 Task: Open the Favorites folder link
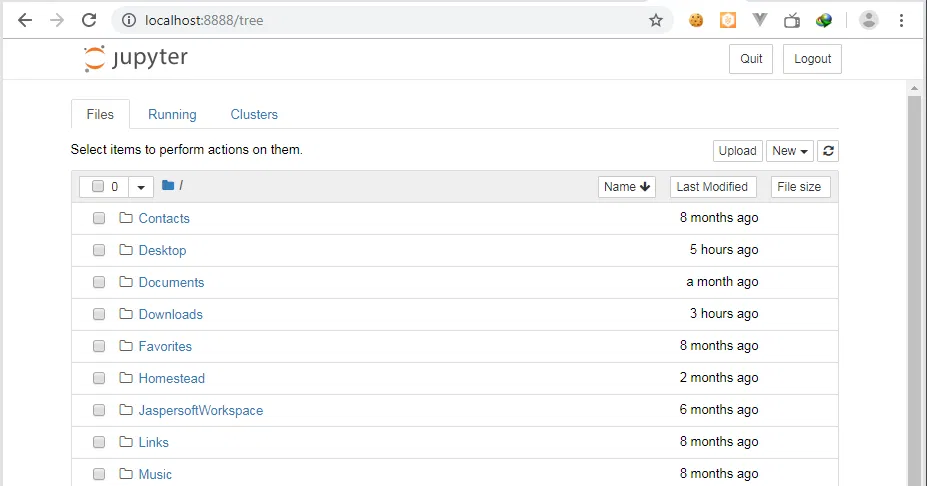(165, 346)
